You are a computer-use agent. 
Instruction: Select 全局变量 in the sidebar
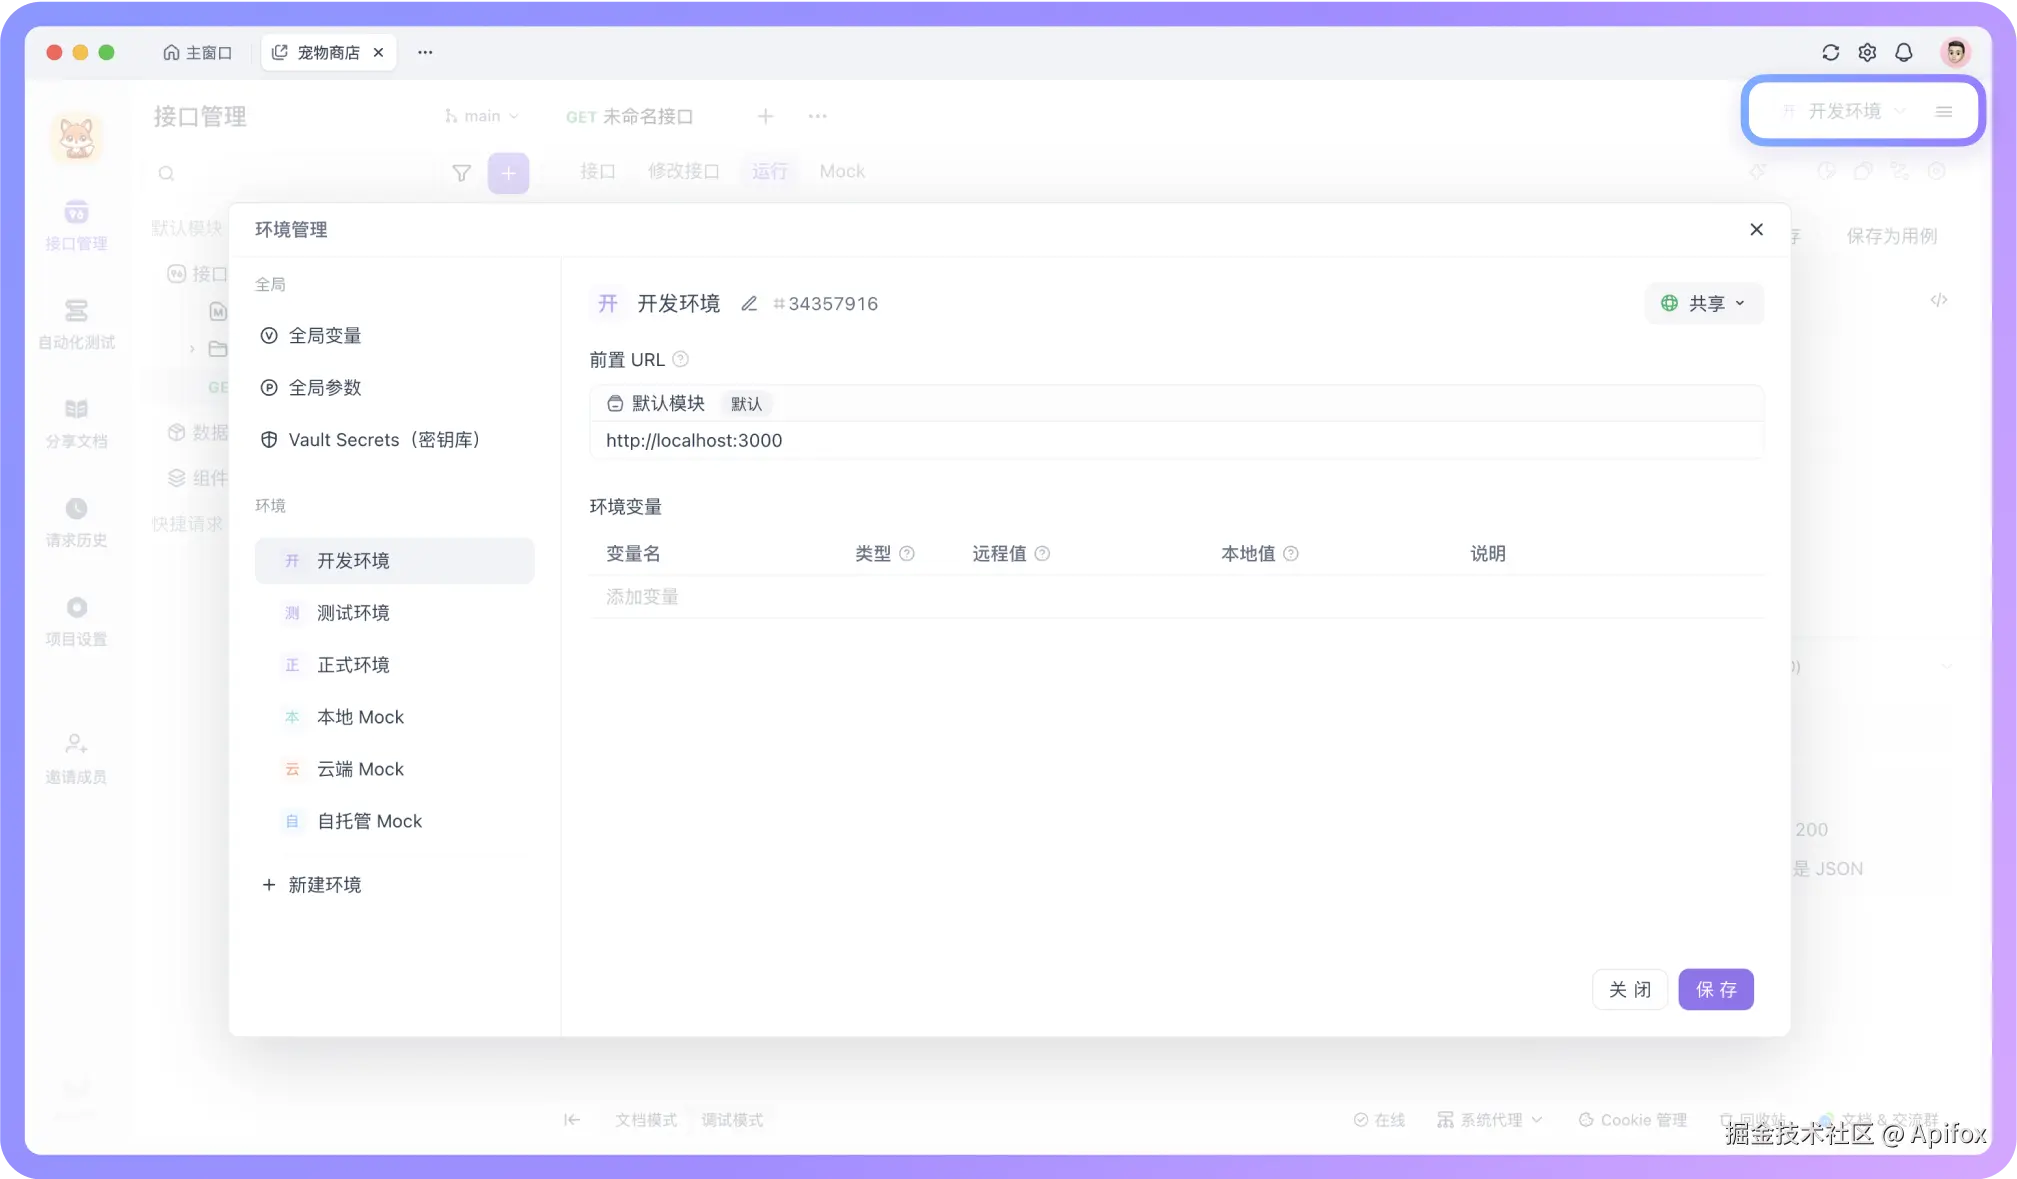(324, 336)
